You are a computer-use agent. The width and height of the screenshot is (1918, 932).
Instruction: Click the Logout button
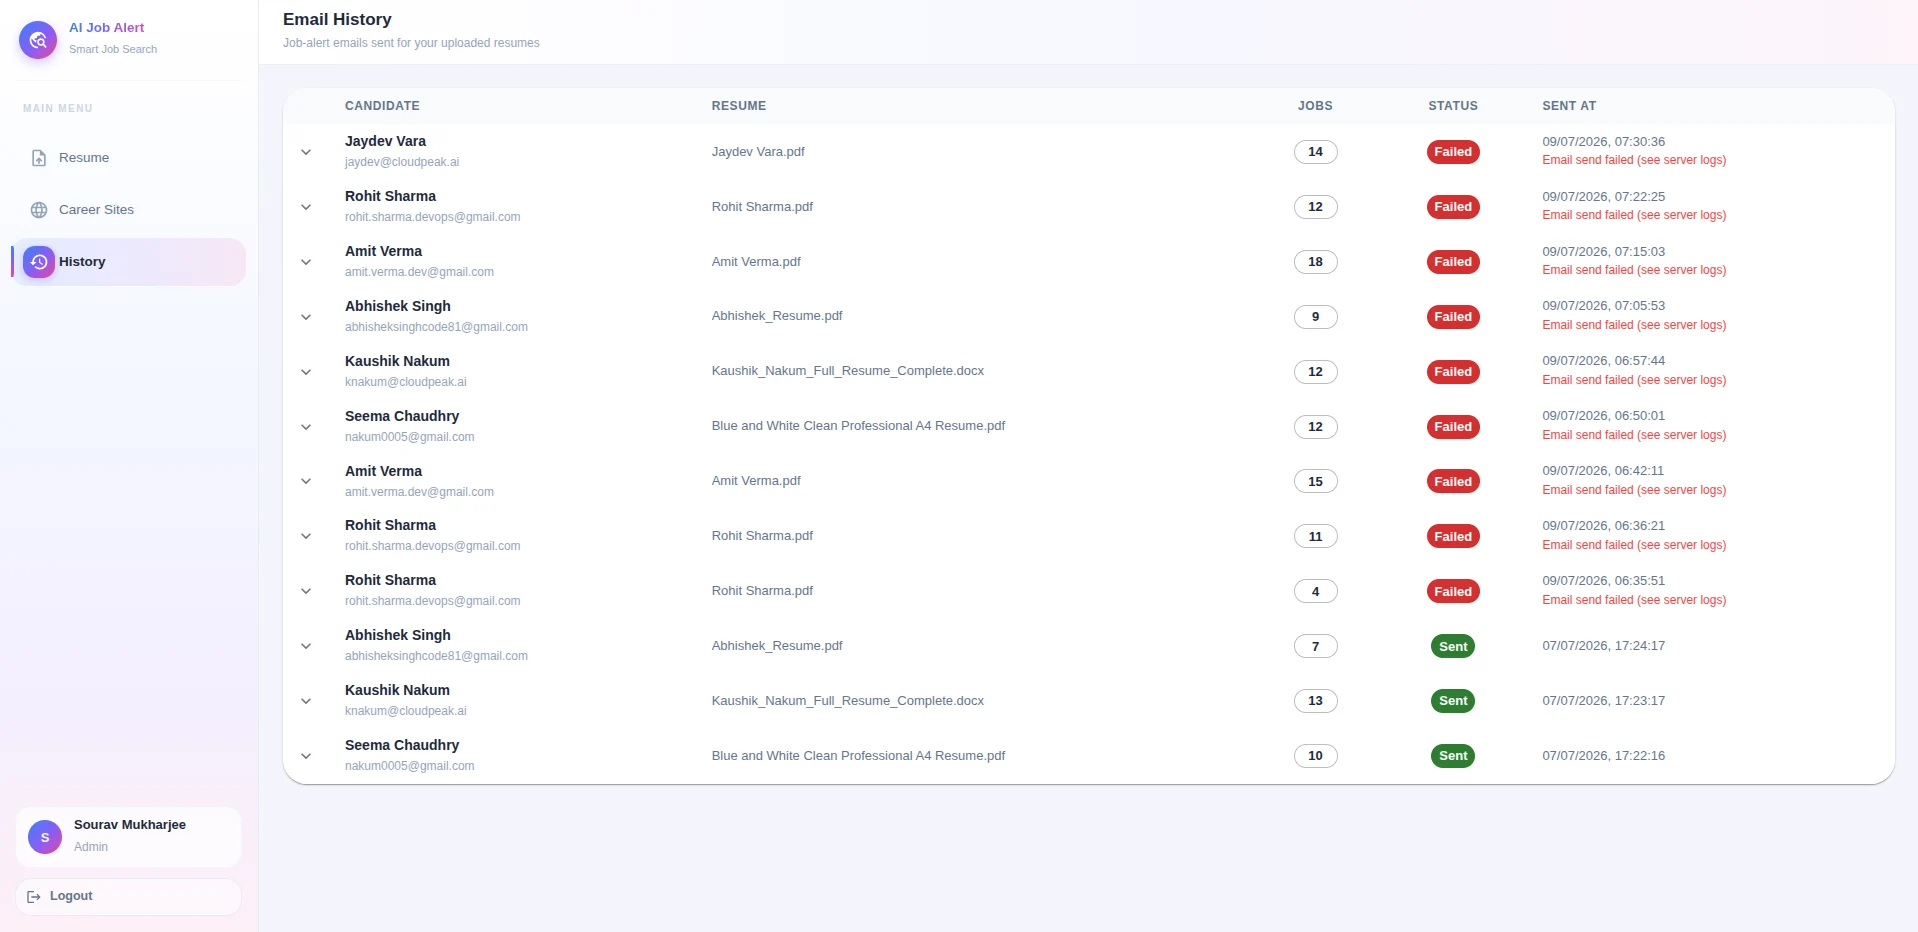point(128,897)
